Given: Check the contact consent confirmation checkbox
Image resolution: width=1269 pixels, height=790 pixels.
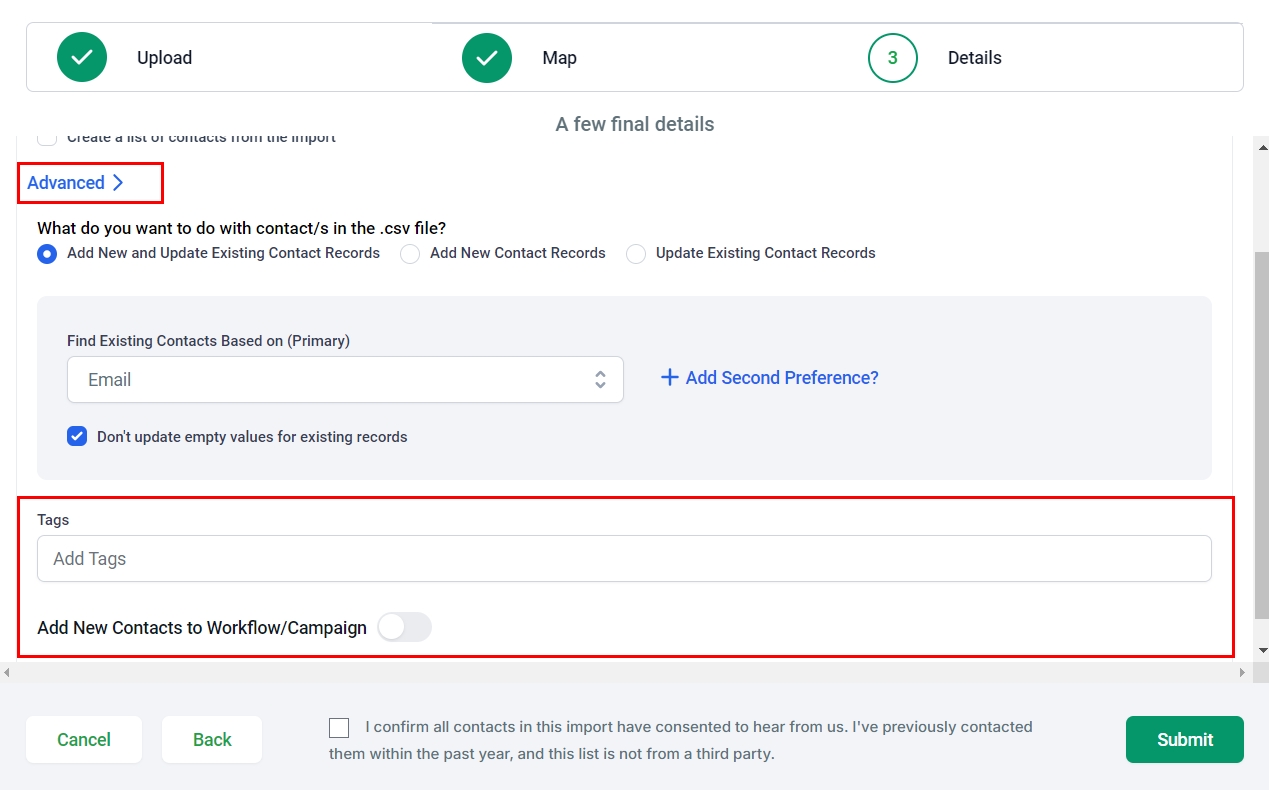Looking at the screenshot, I should (339, 728).
